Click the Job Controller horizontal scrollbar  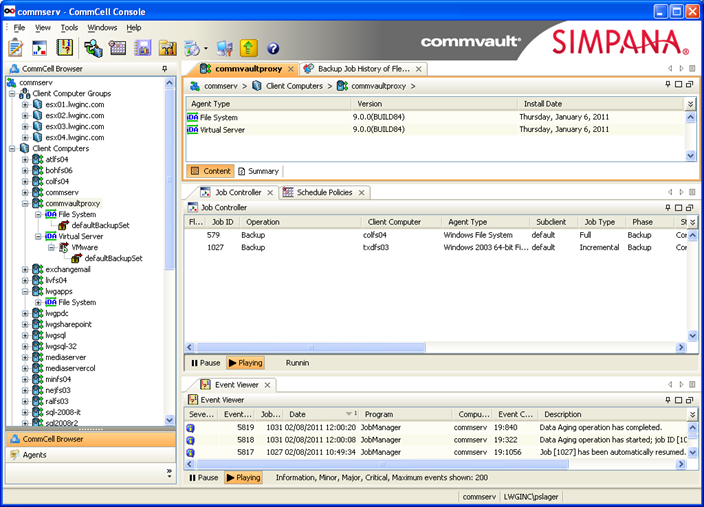click(x=310, y=348)
